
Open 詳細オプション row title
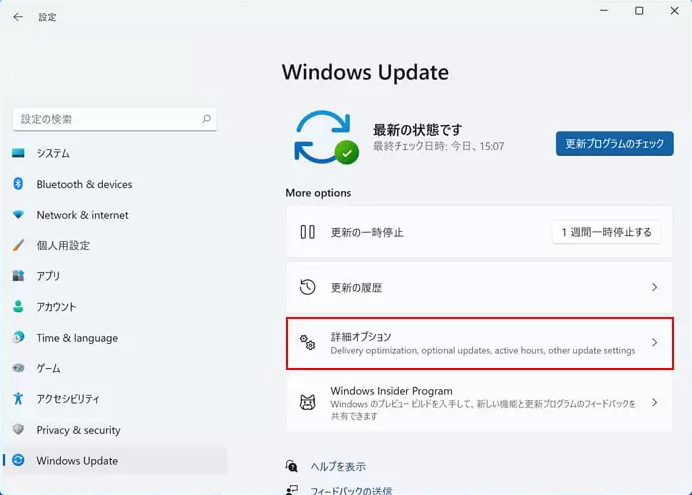tap(361, 337)
